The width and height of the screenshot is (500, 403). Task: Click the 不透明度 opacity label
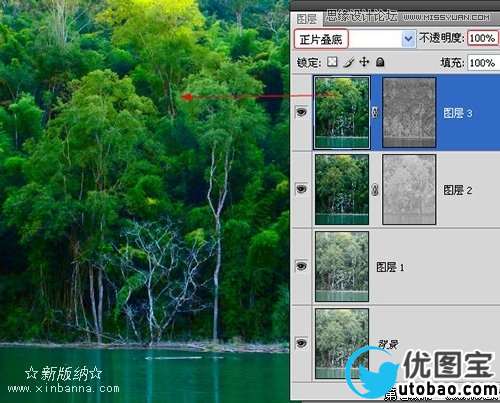point(442,38)
